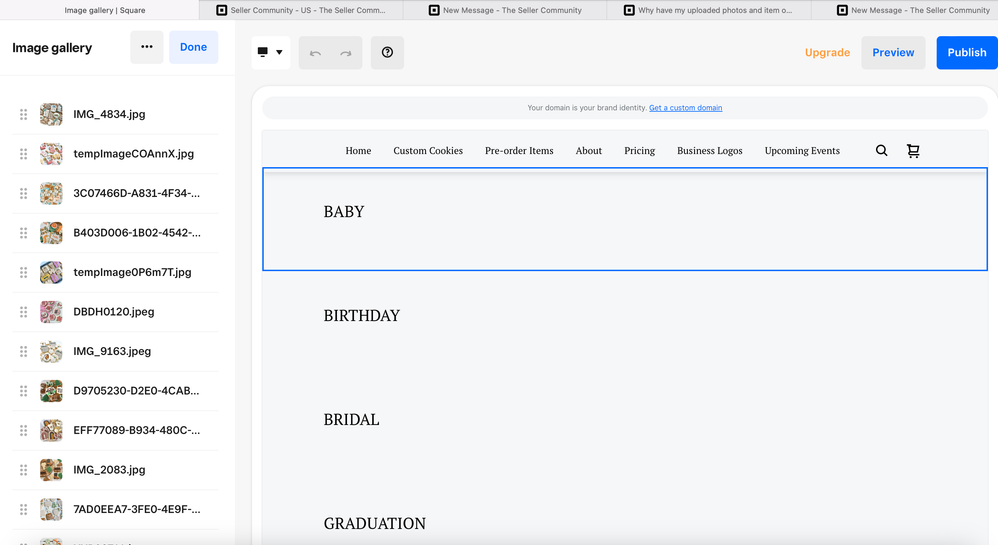The image size is (998, 545).
Task: Select the tempImageCOAnnX.jpg thumbnail
Action: tap(51, 154)
